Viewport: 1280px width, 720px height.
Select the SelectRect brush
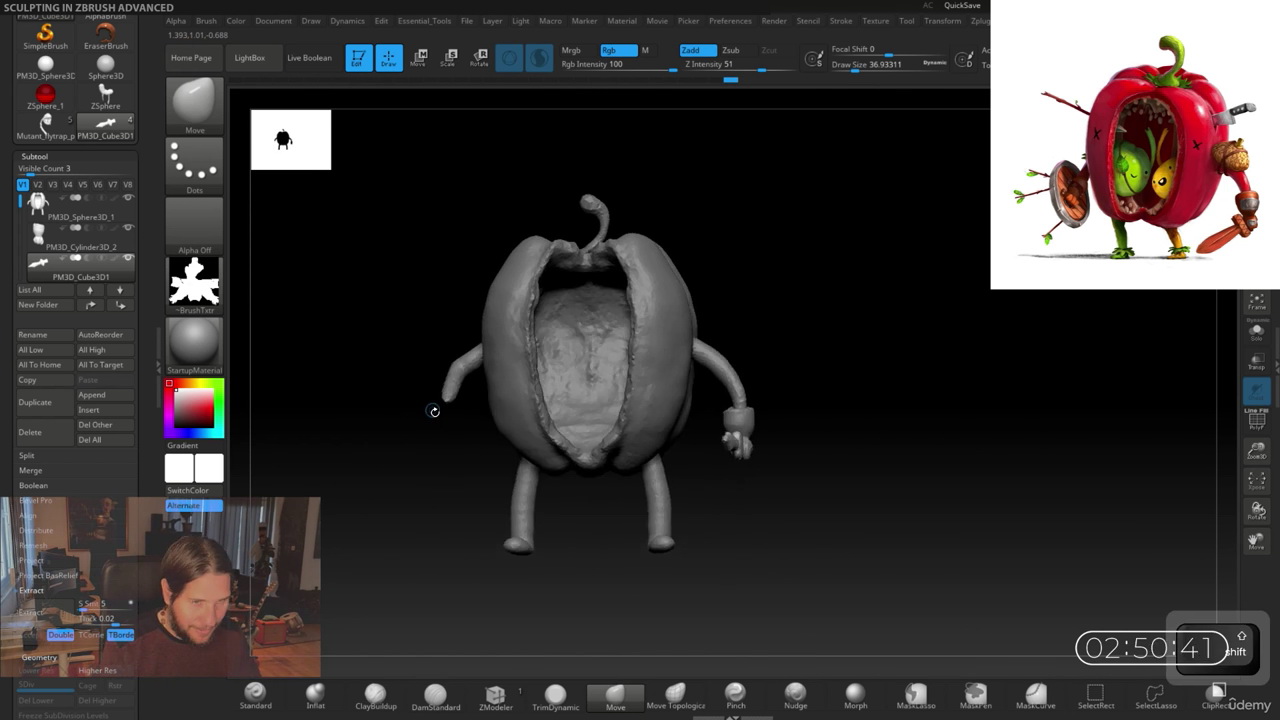coord(1095,696)
